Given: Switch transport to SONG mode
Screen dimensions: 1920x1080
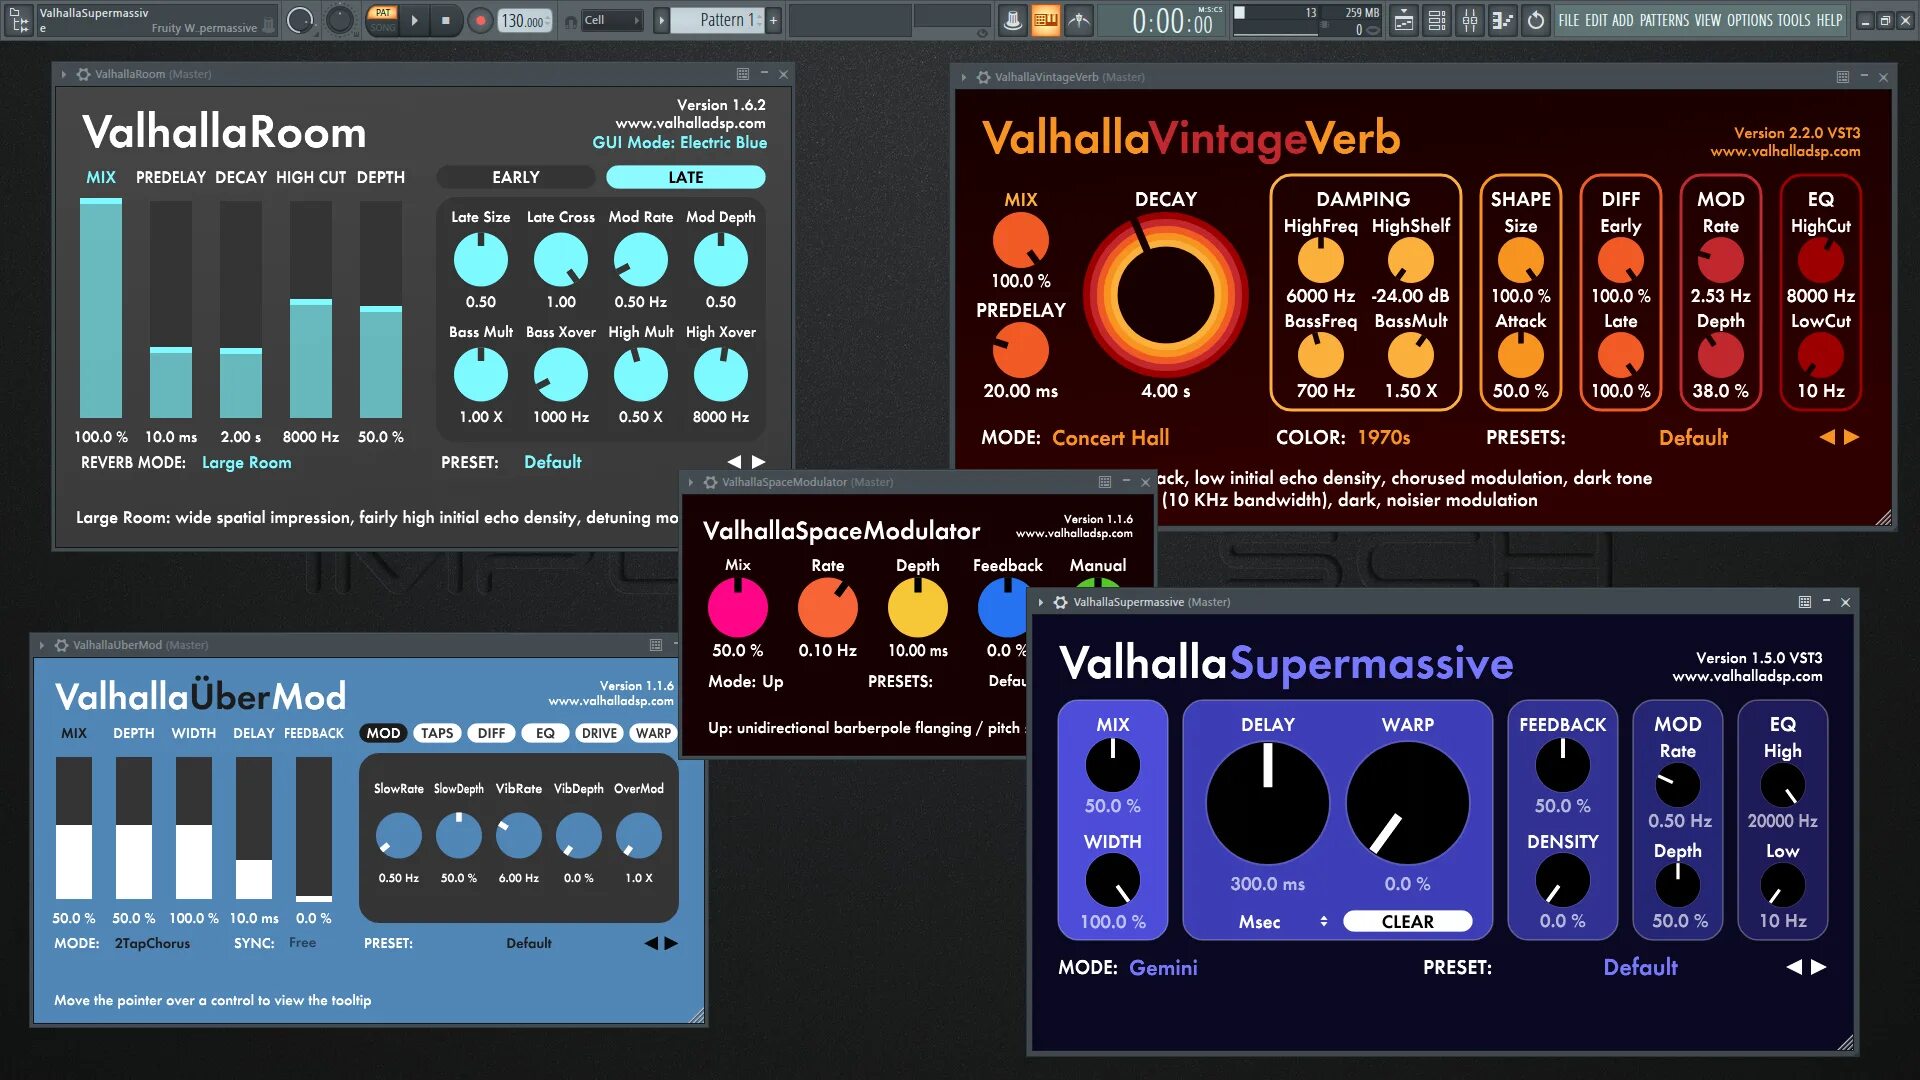Looking at the screenshot, I should coord(382,27).
